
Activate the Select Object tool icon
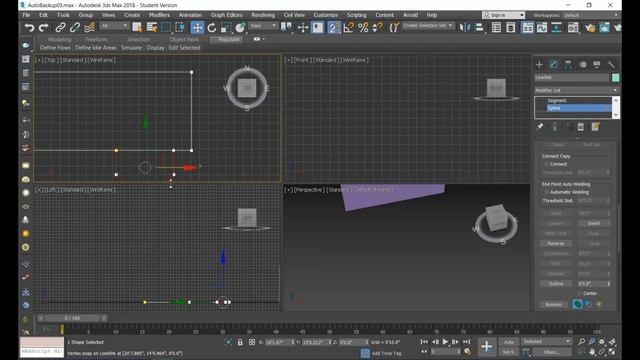pos(137,28)
